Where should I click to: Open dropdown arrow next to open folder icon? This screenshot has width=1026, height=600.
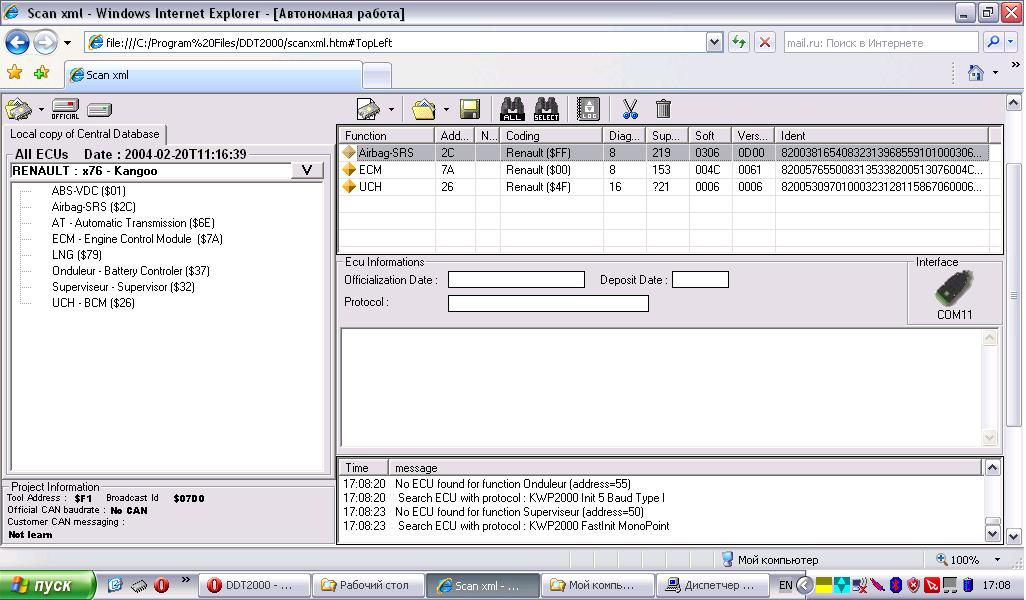click(446, 109)
